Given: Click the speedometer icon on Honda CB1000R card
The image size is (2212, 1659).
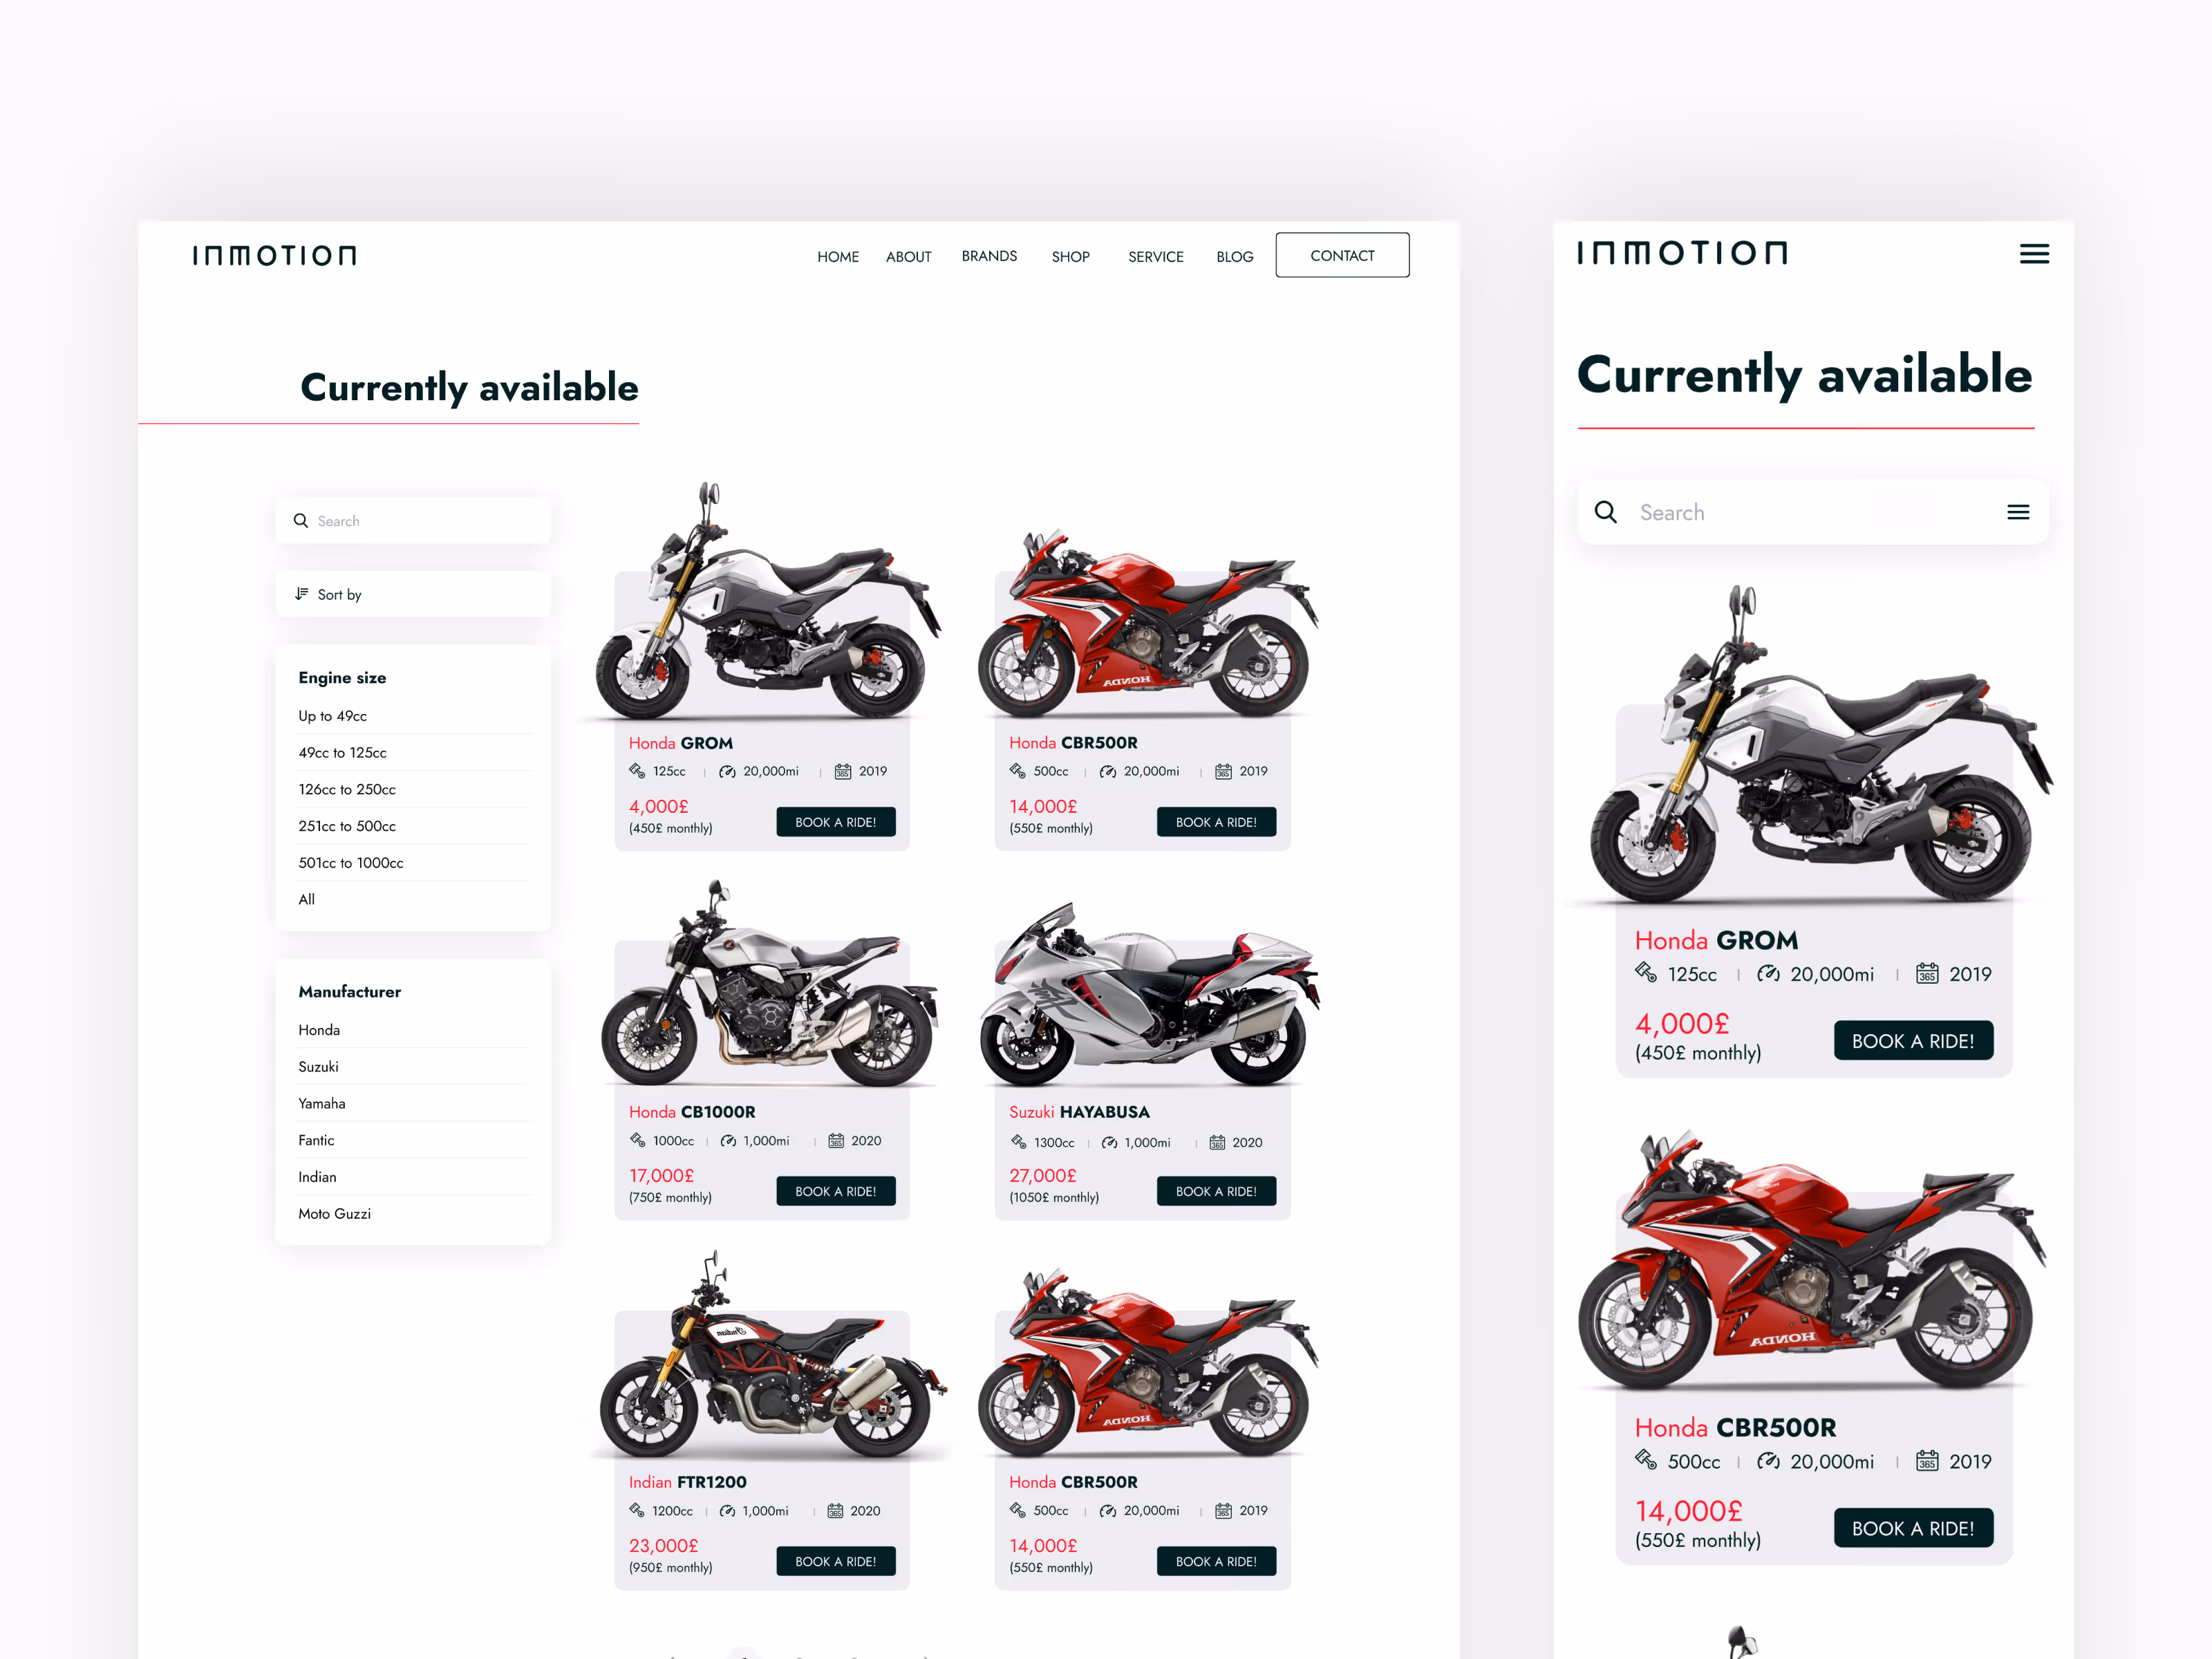Looking at the screenshot, I should coord(728,1141).
